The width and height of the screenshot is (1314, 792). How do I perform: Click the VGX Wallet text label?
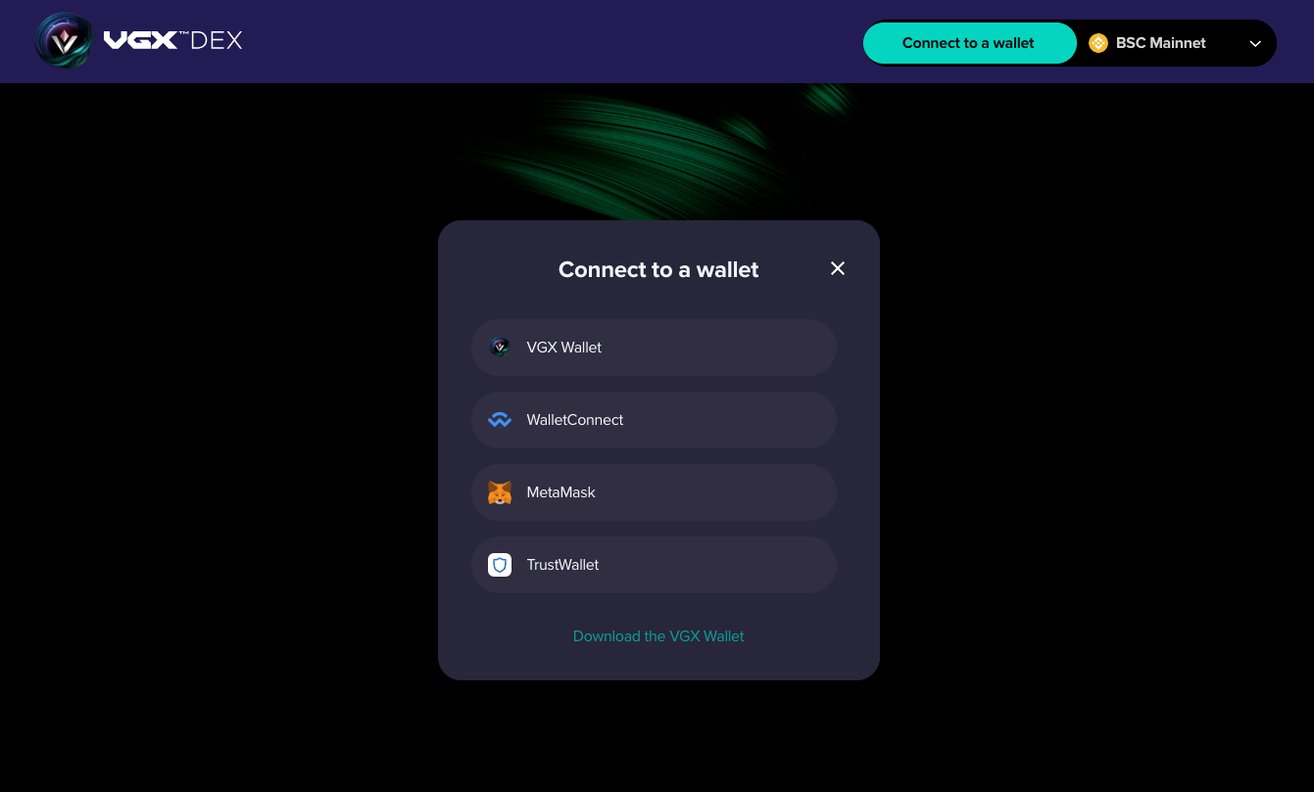pos(564,347)
